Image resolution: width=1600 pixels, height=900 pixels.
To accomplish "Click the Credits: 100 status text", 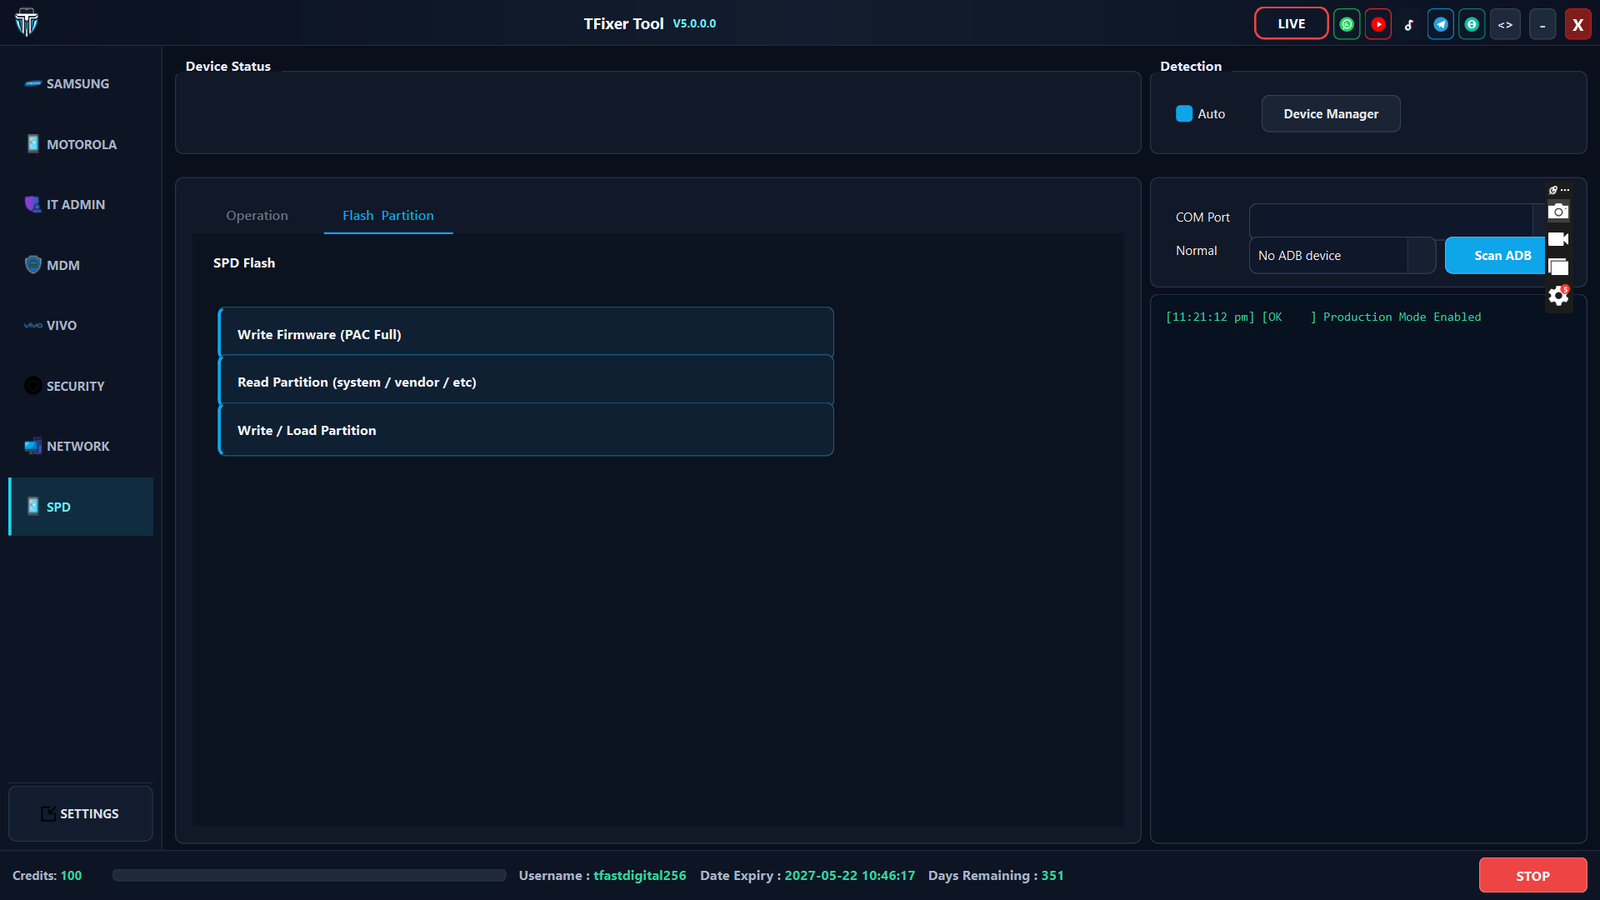I will tap(47, 875).
